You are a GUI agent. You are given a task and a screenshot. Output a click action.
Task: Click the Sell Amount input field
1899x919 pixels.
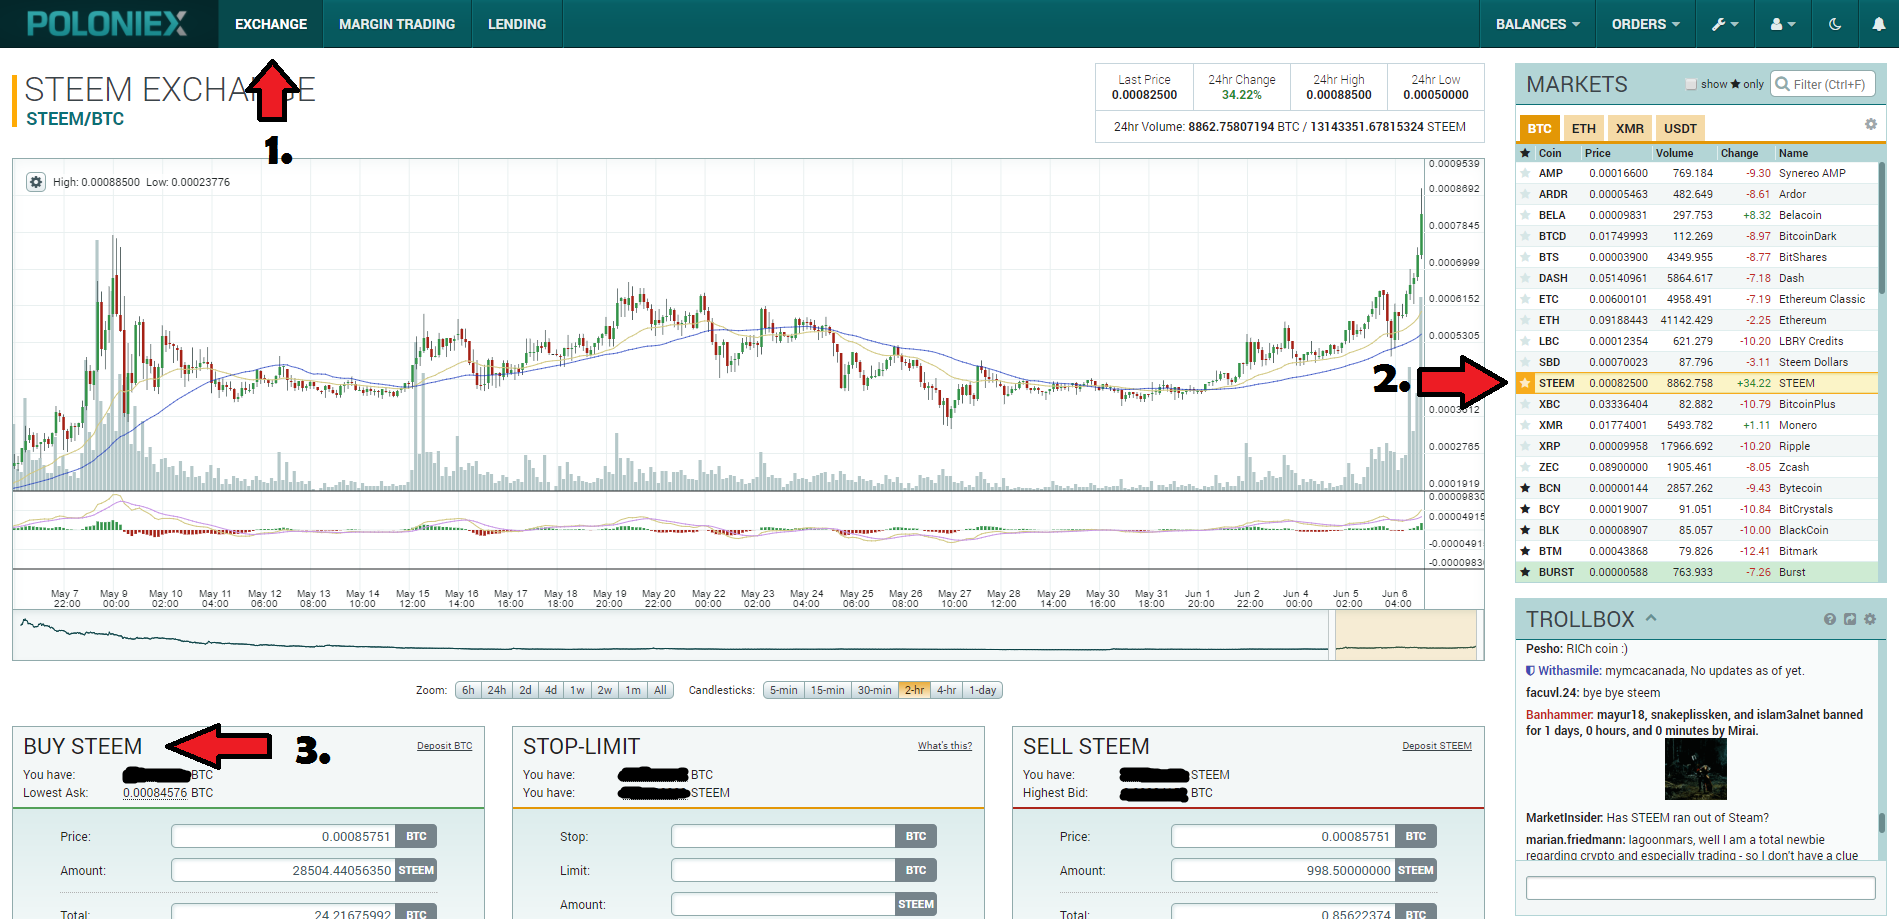click(x=1284, y=870)
